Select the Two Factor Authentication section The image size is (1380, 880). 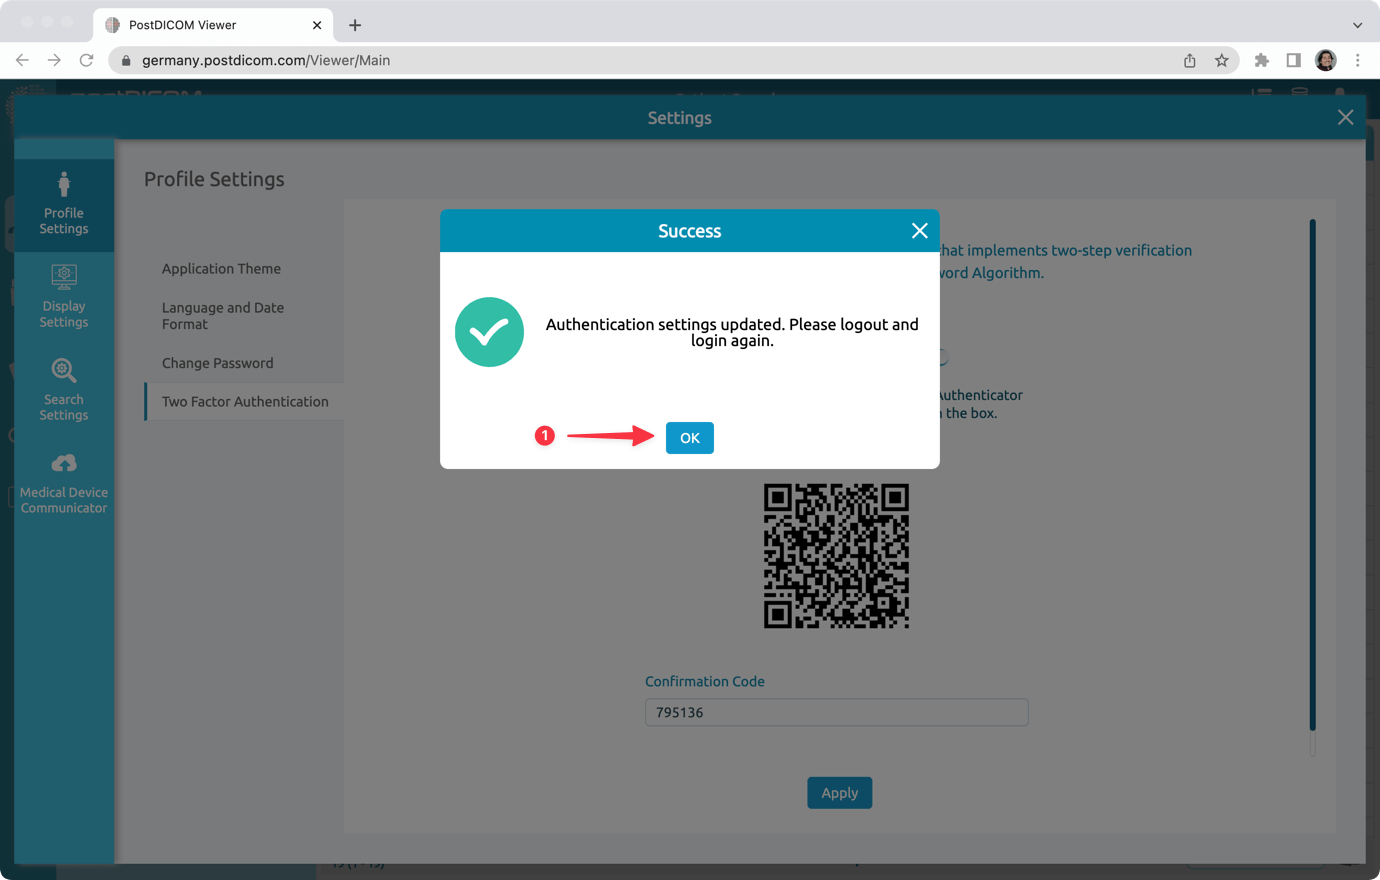pyautogui.click(x=245, y=401)
